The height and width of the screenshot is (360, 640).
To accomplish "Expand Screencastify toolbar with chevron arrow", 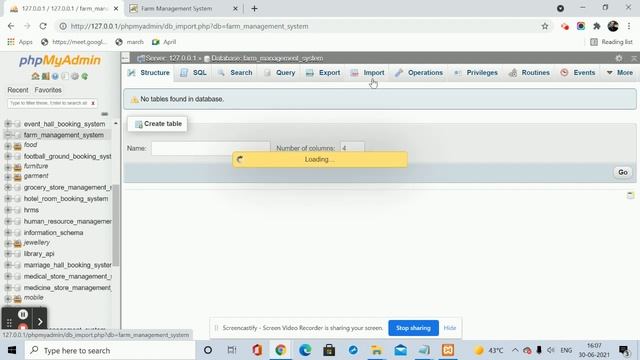I will point(40,322).
